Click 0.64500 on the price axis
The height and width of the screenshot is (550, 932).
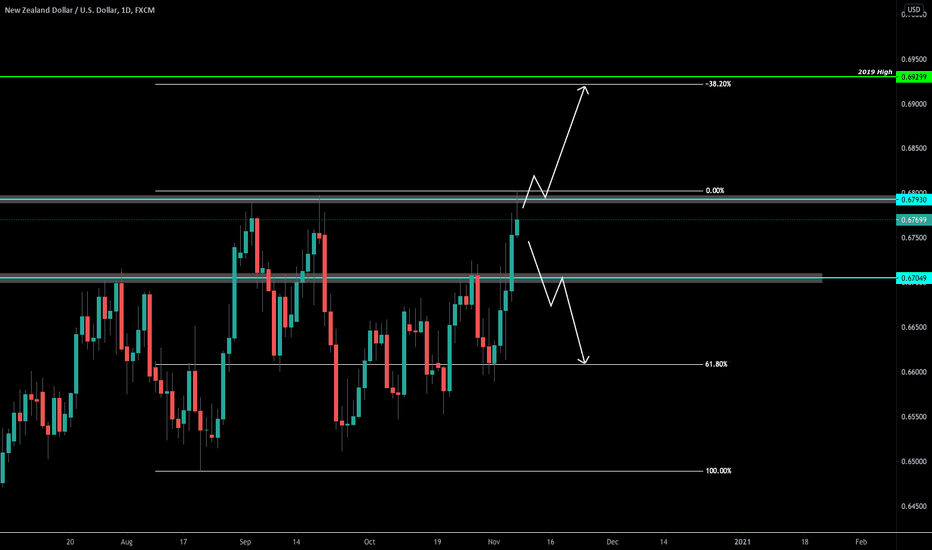click(914, 506)
